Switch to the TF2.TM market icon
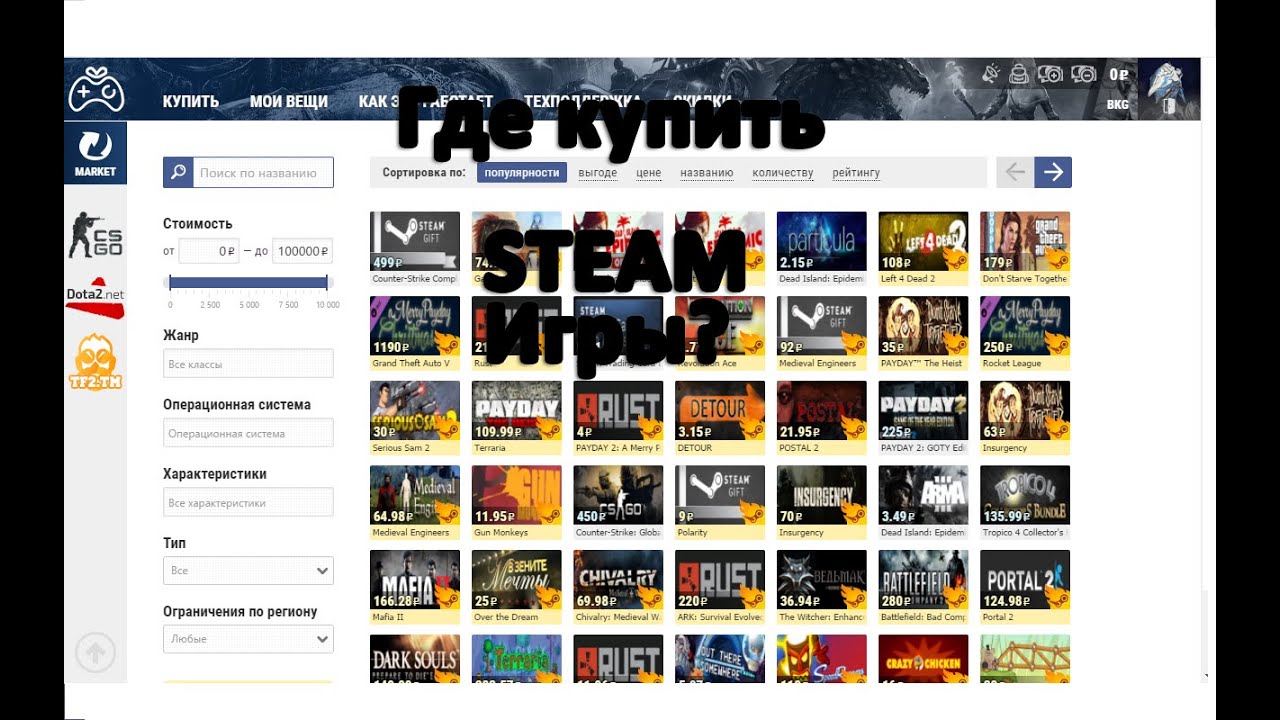This screenshot has width=1280, height=720. [95, 362]
